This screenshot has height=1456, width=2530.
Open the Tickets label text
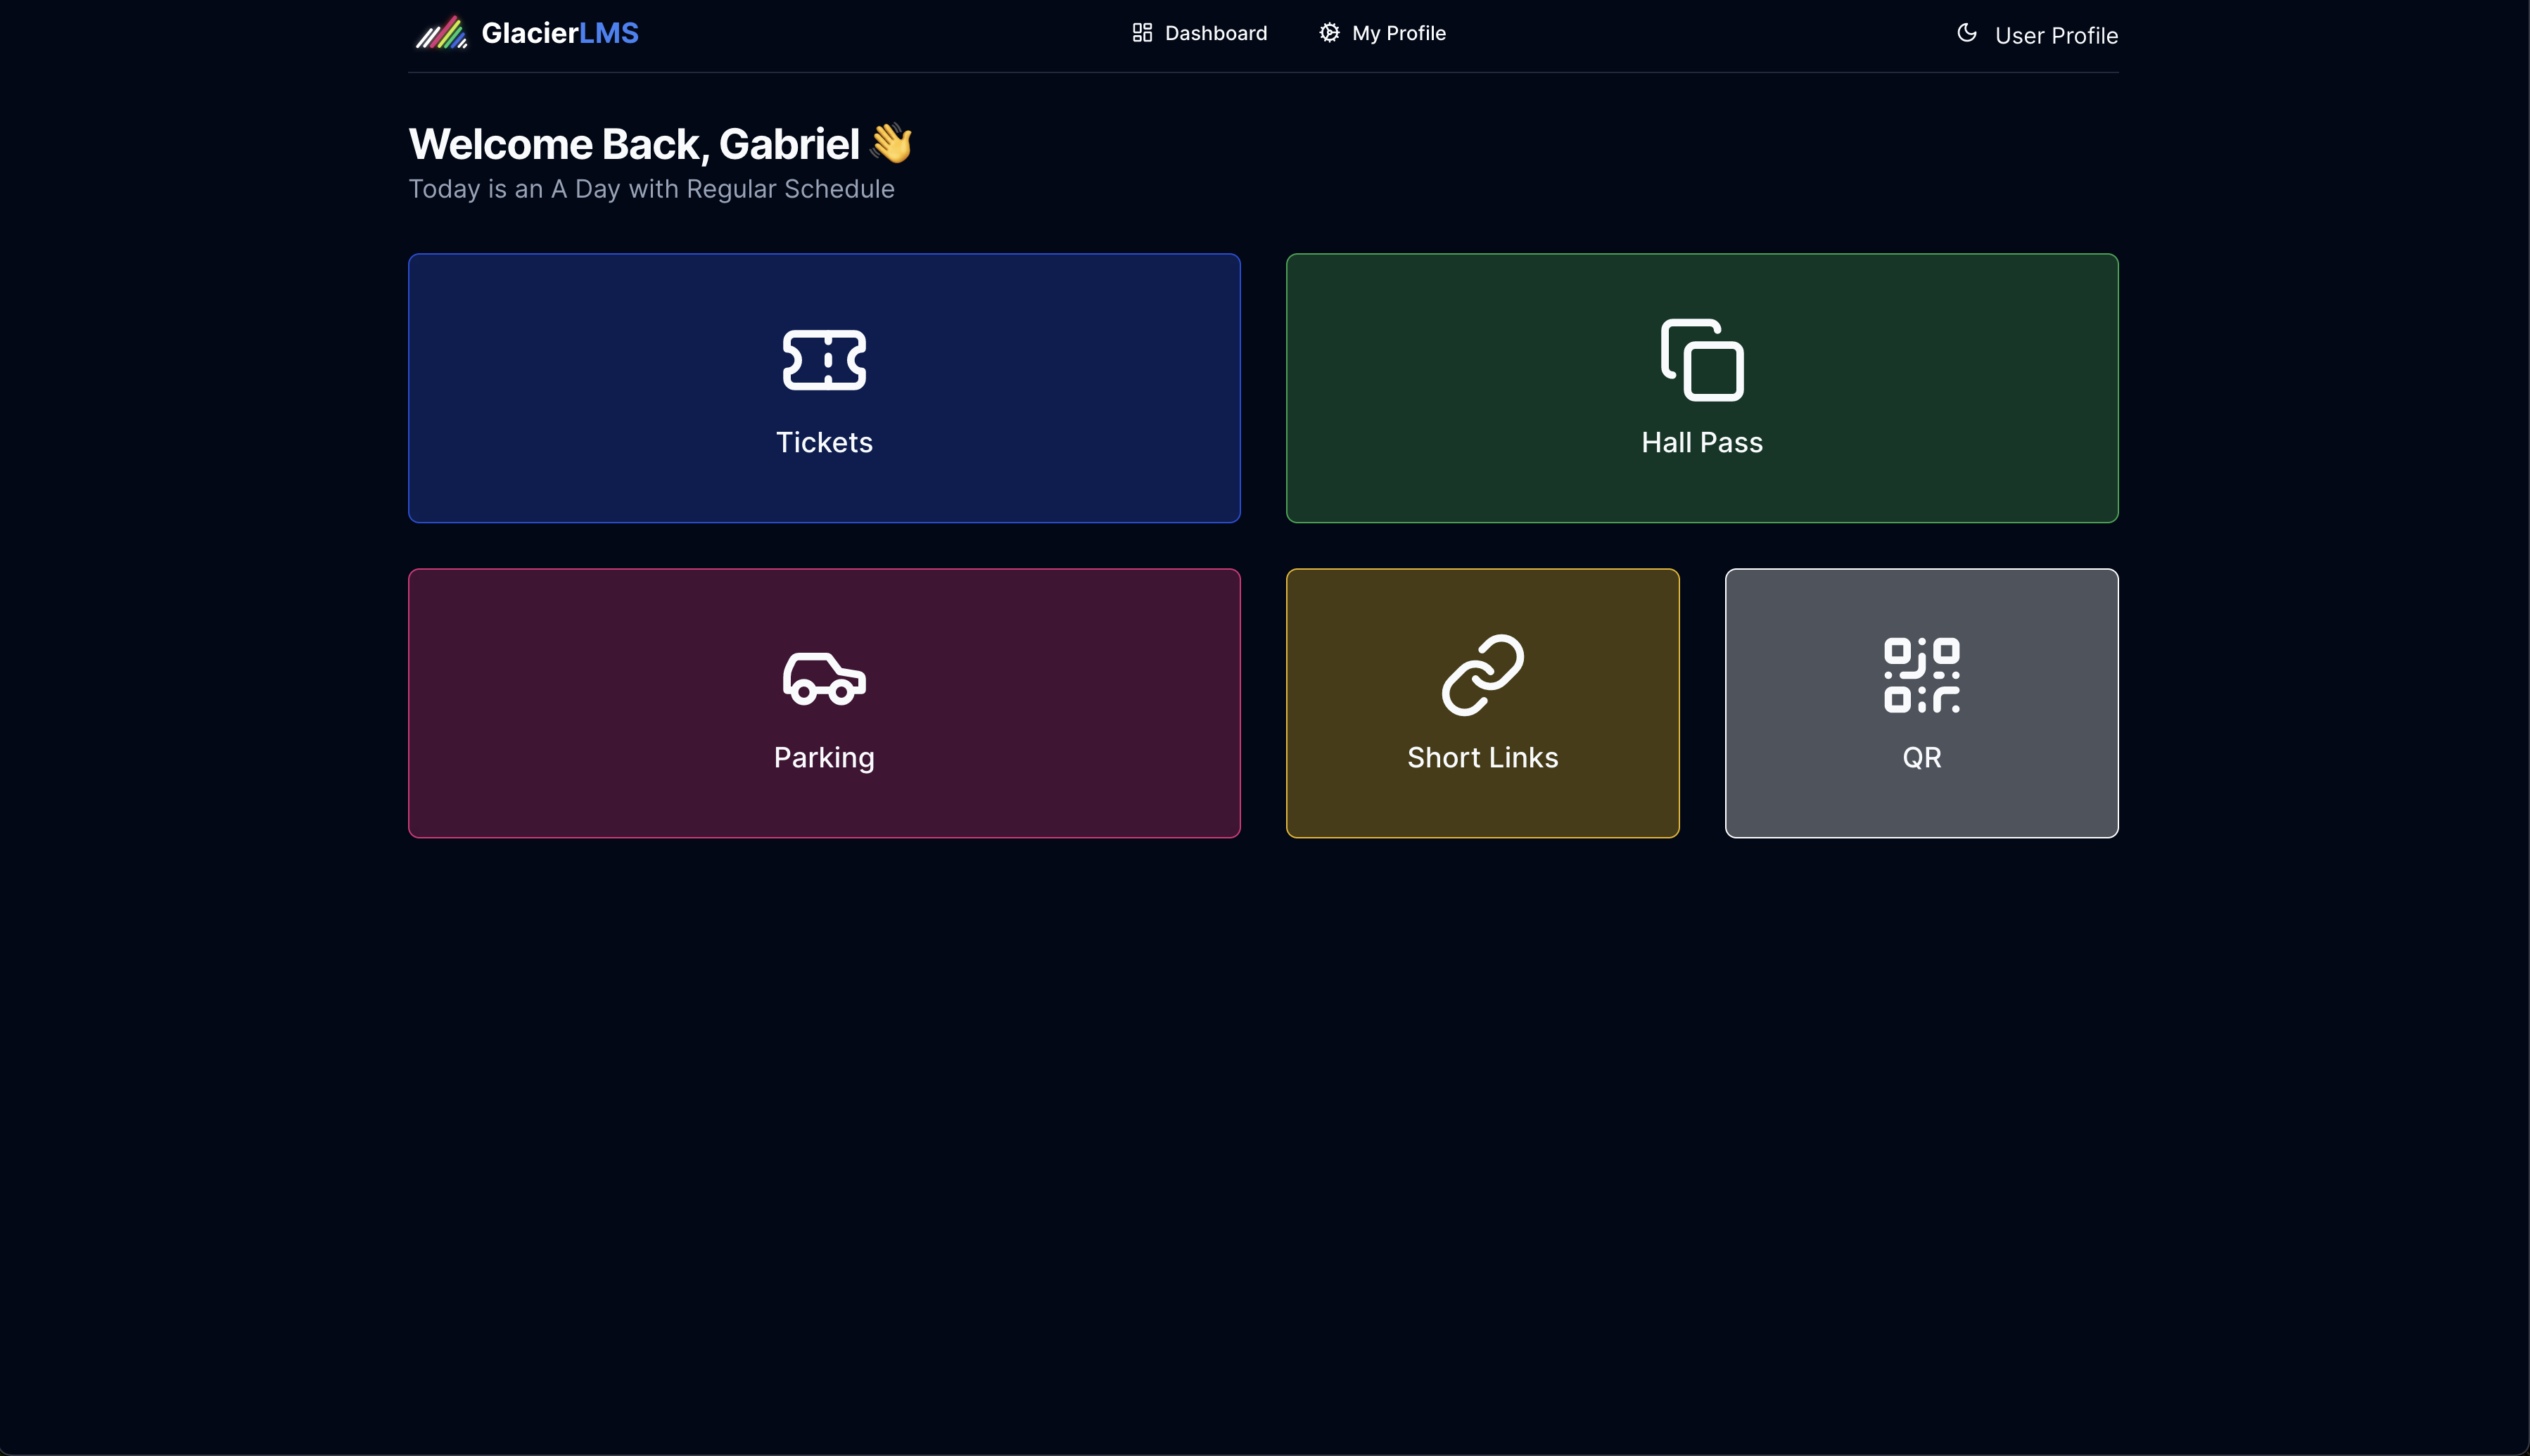point(824,442)
